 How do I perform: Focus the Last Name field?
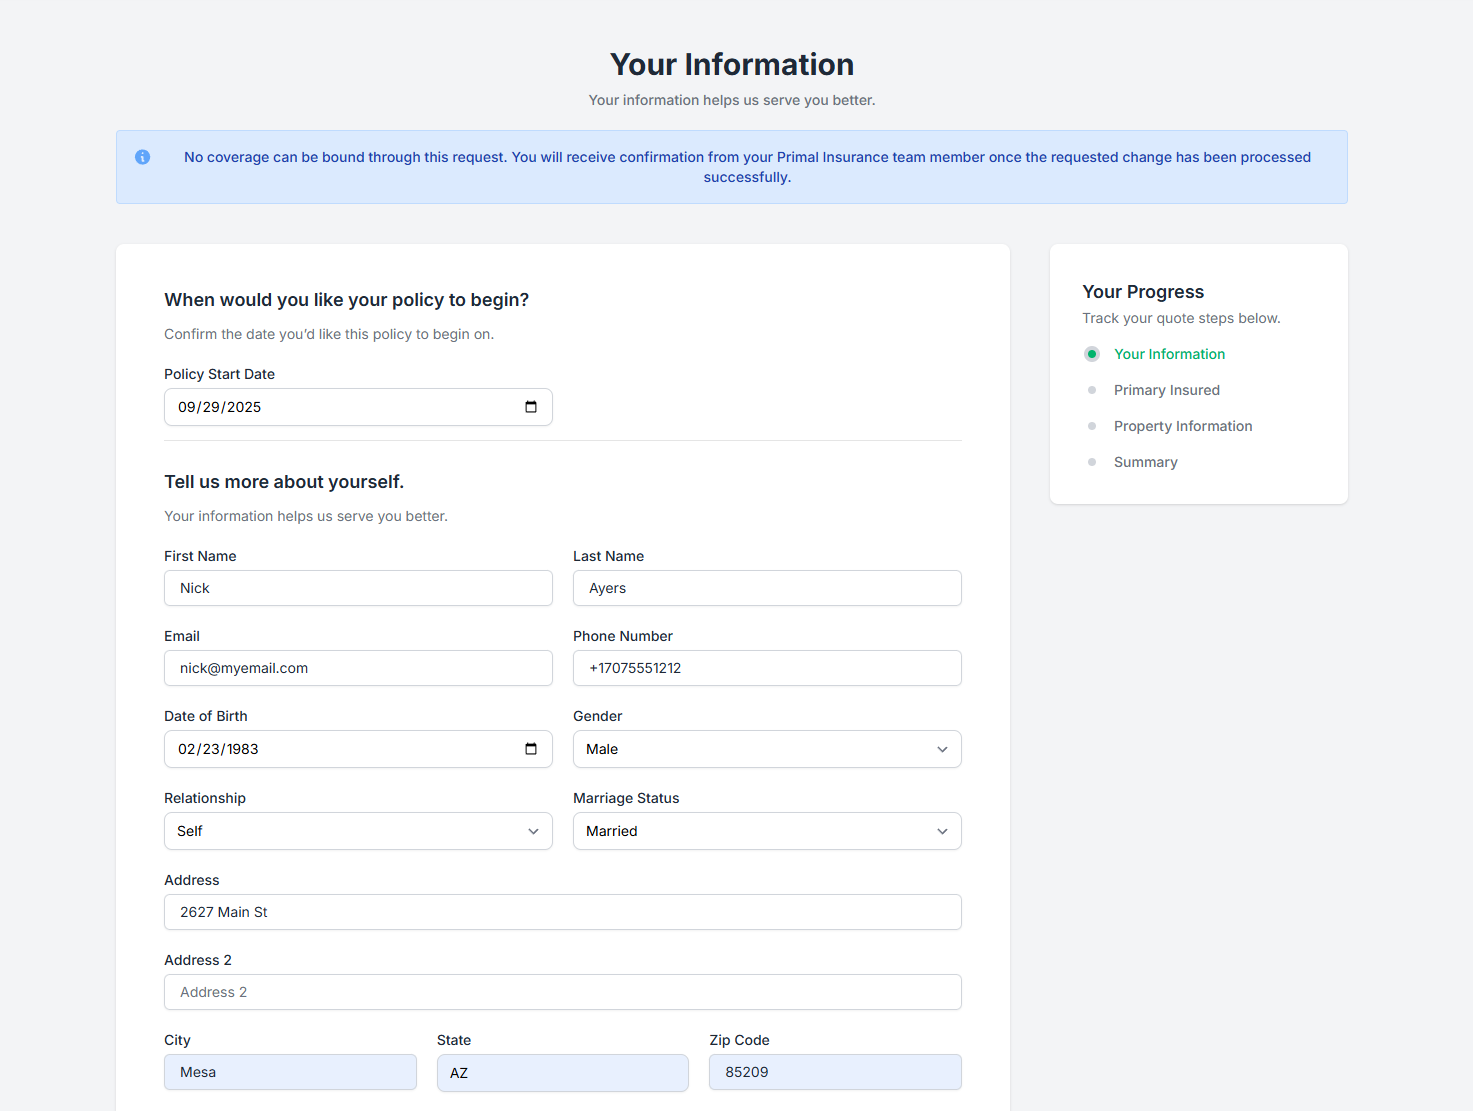pos(766,588)
